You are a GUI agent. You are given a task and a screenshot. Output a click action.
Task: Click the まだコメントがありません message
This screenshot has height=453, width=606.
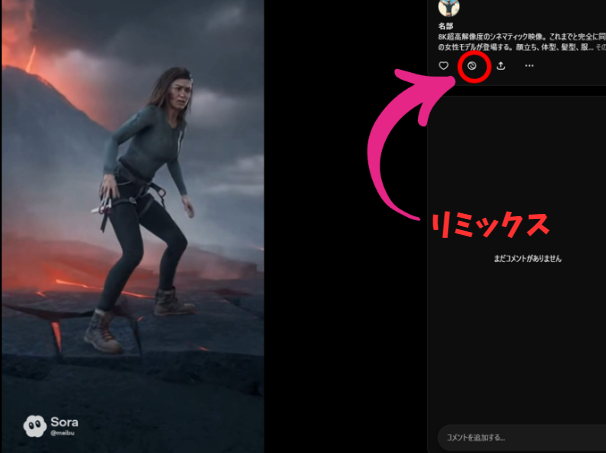tap(527, 258)
